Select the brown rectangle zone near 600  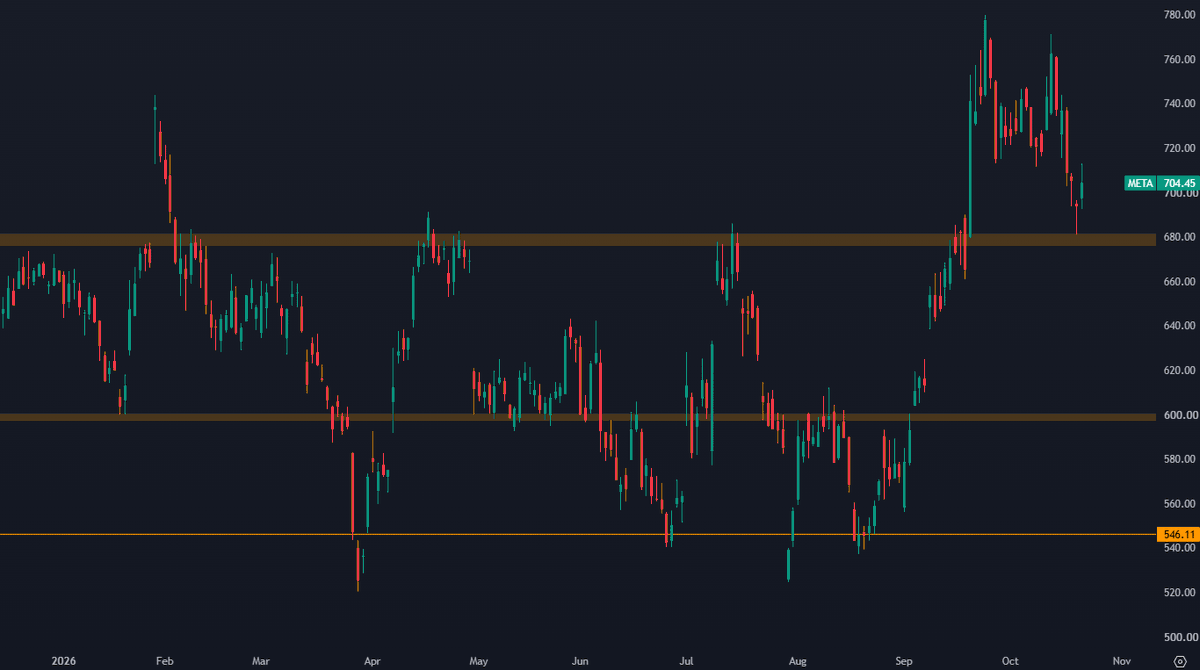click(578, 417)
